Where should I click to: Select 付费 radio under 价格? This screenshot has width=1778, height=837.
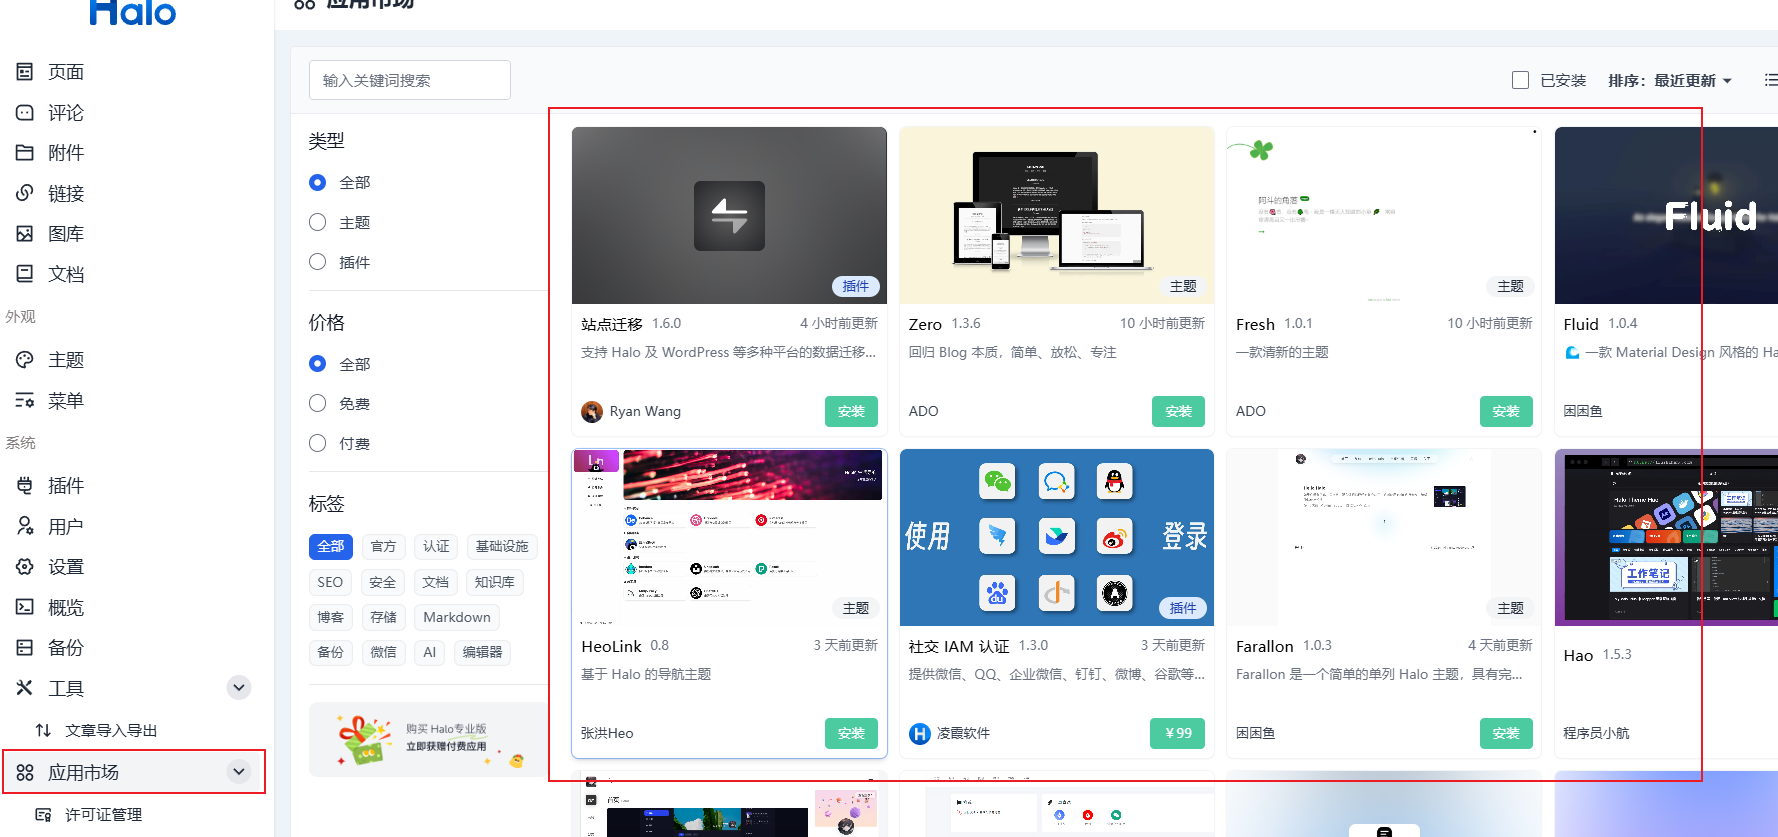[318, 443]
